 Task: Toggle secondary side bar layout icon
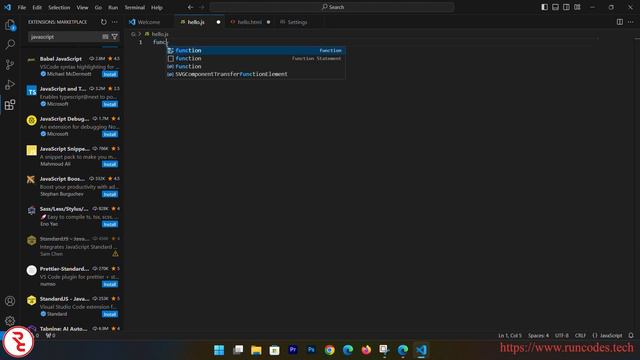[x=566, y=7]
